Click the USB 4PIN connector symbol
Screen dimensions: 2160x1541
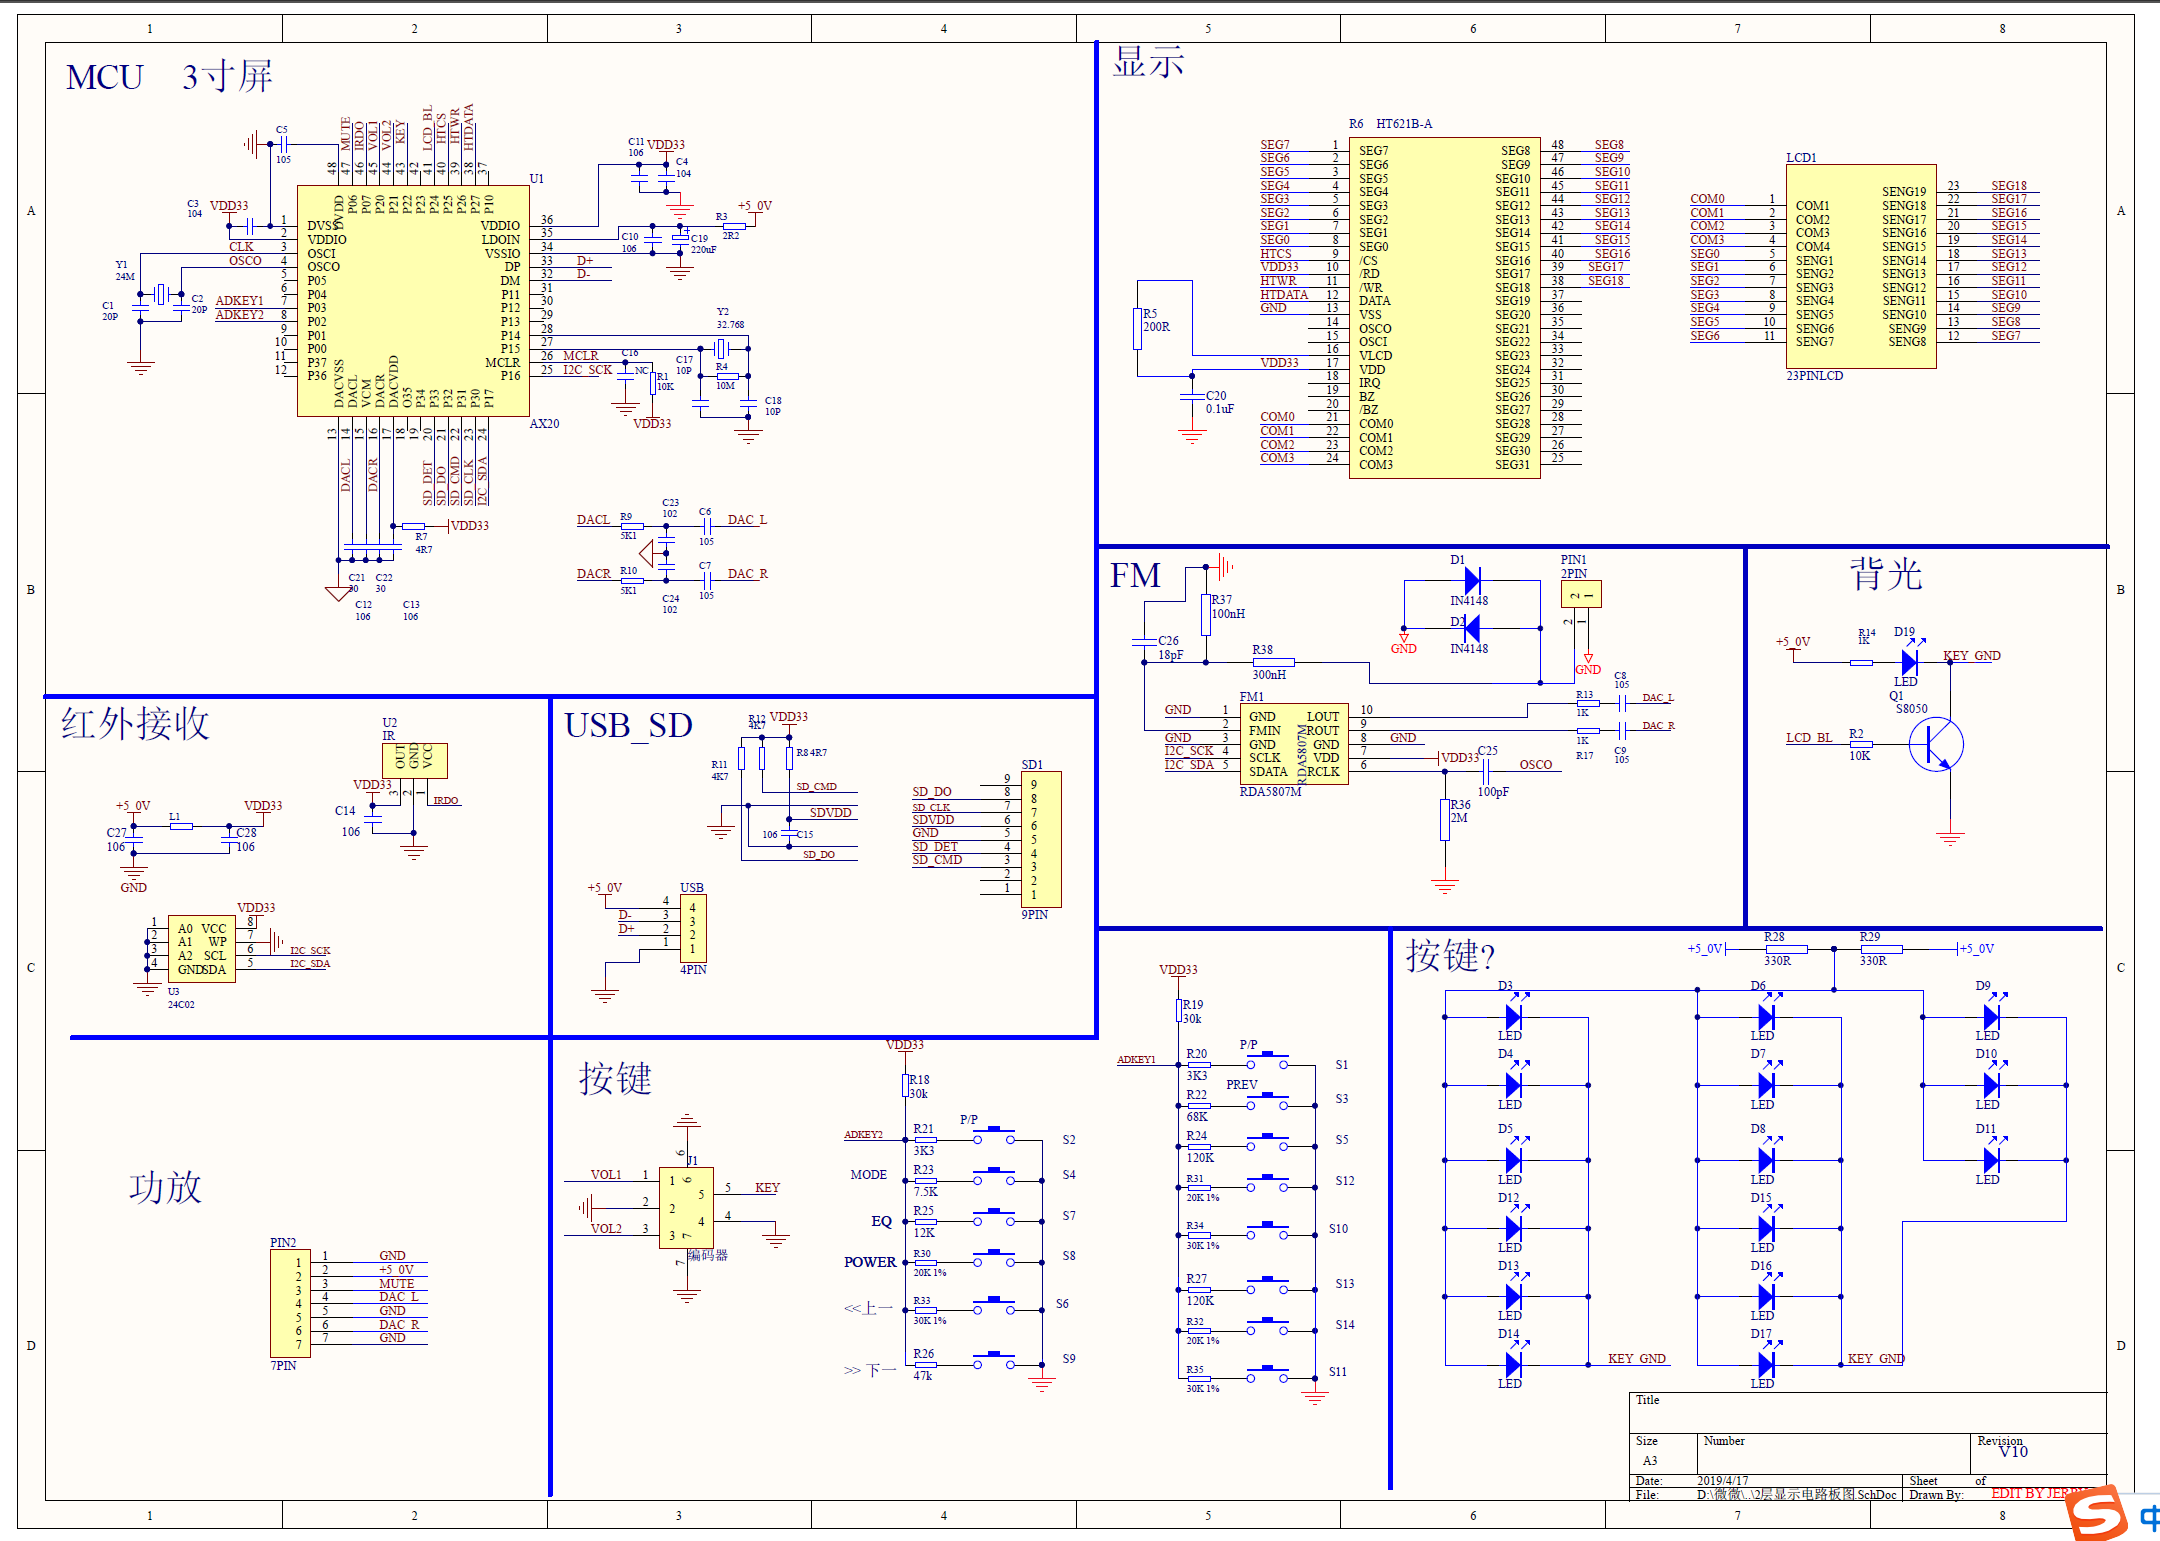(693, 928)
